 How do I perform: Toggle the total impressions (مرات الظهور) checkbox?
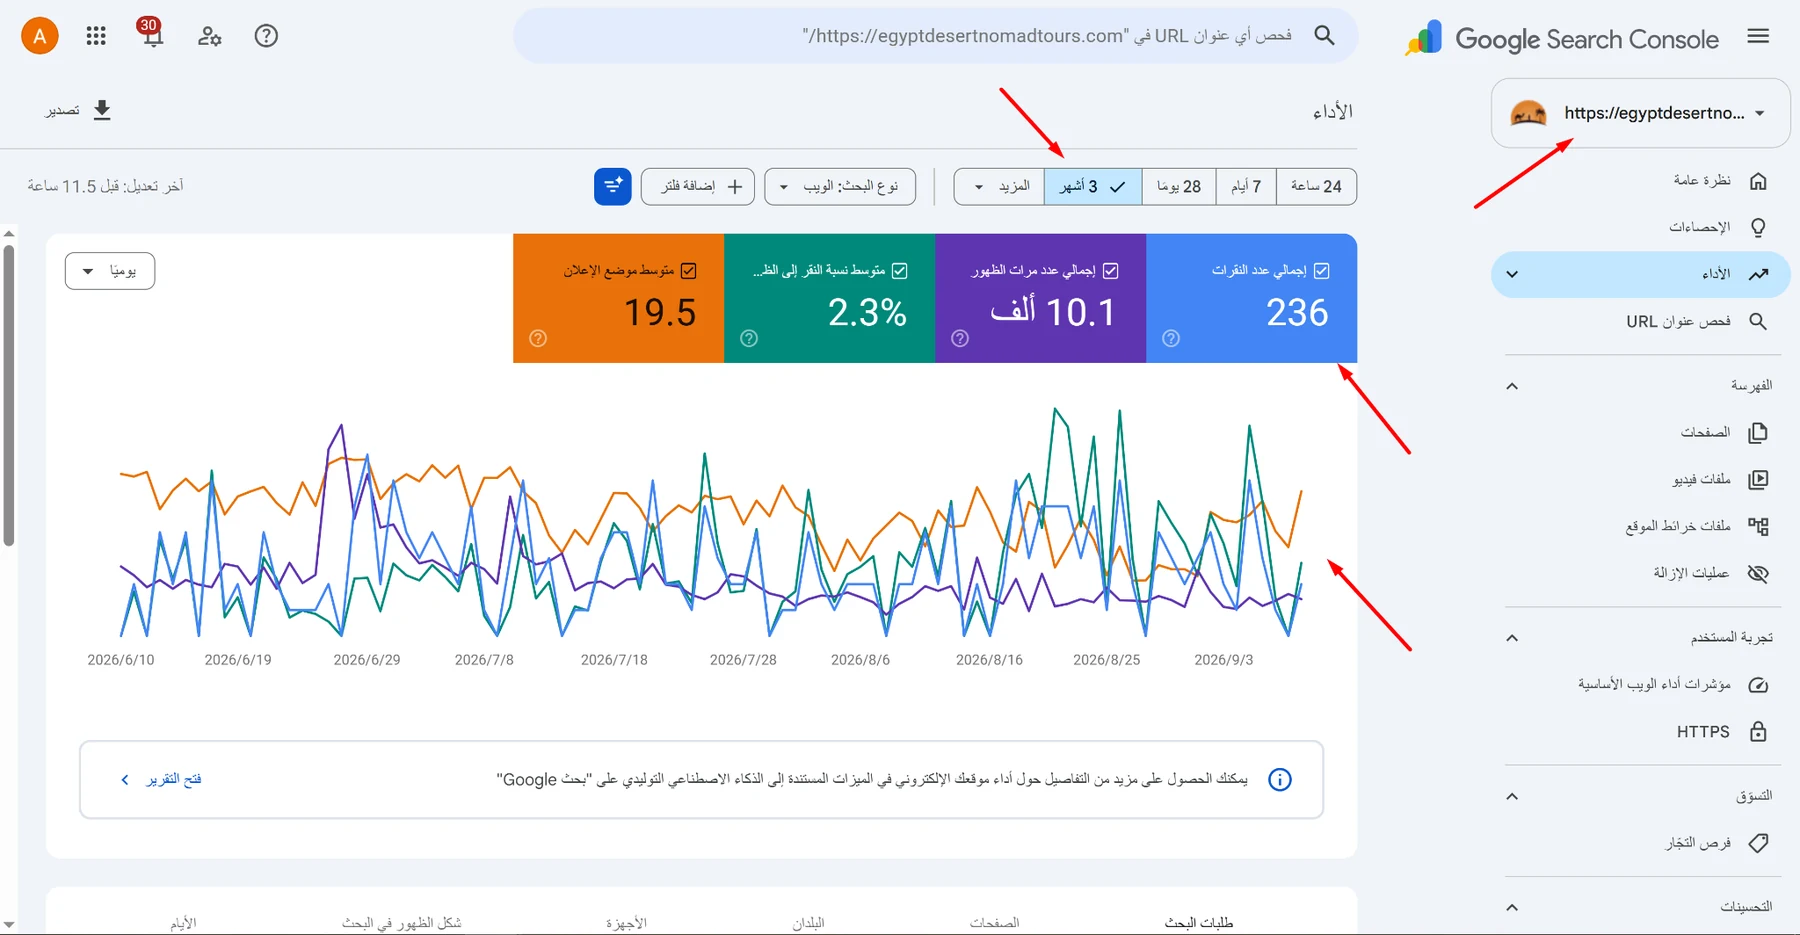pyautogui.click(x=1110, y=271)
